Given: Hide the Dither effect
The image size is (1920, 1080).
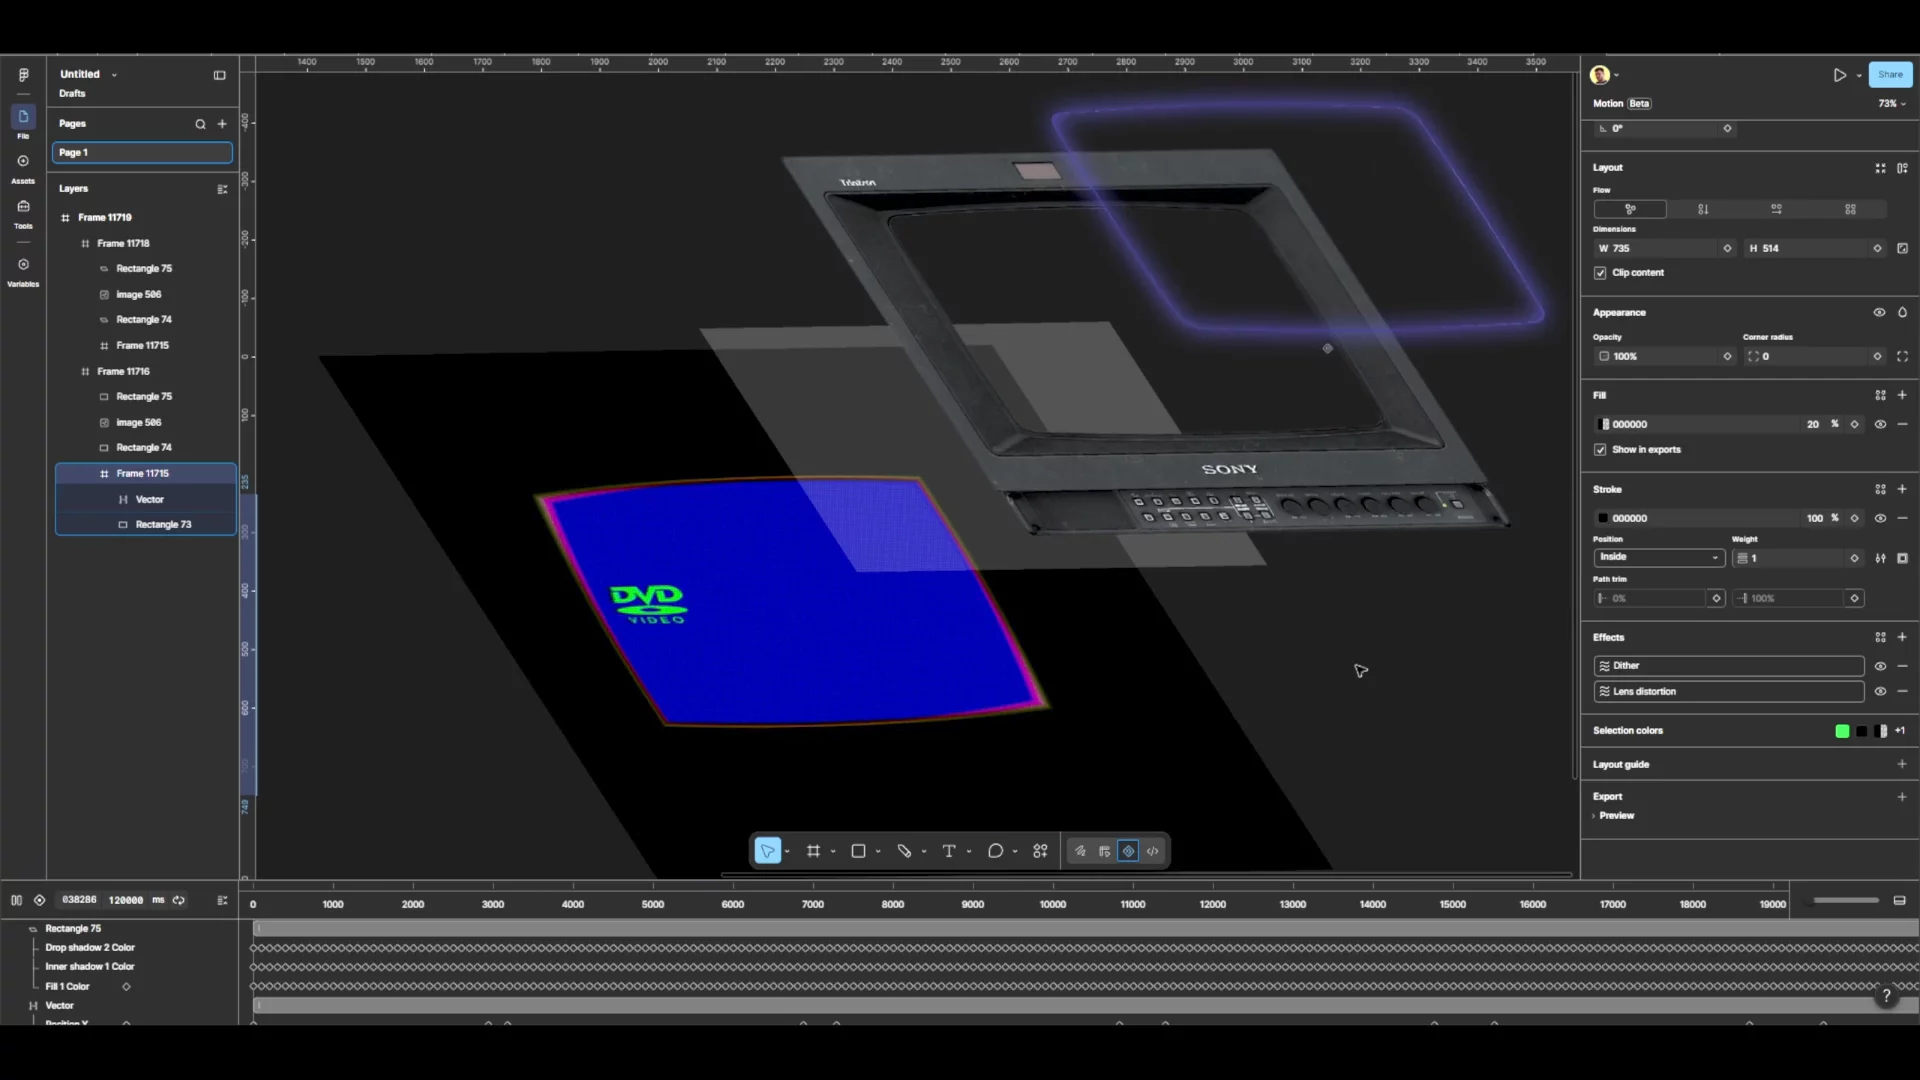Looking at the screenshot, I should [1880, 666].
